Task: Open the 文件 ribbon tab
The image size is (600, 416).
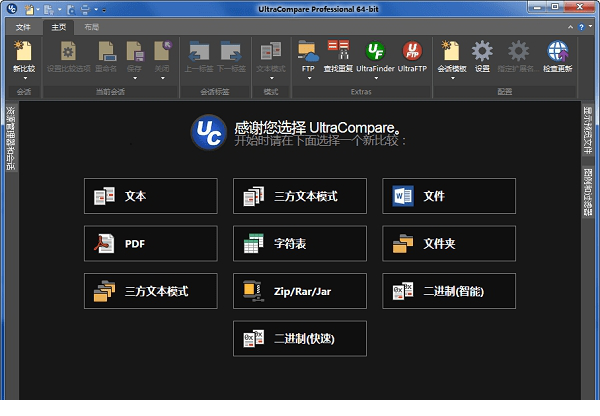Action: (23, 27)
